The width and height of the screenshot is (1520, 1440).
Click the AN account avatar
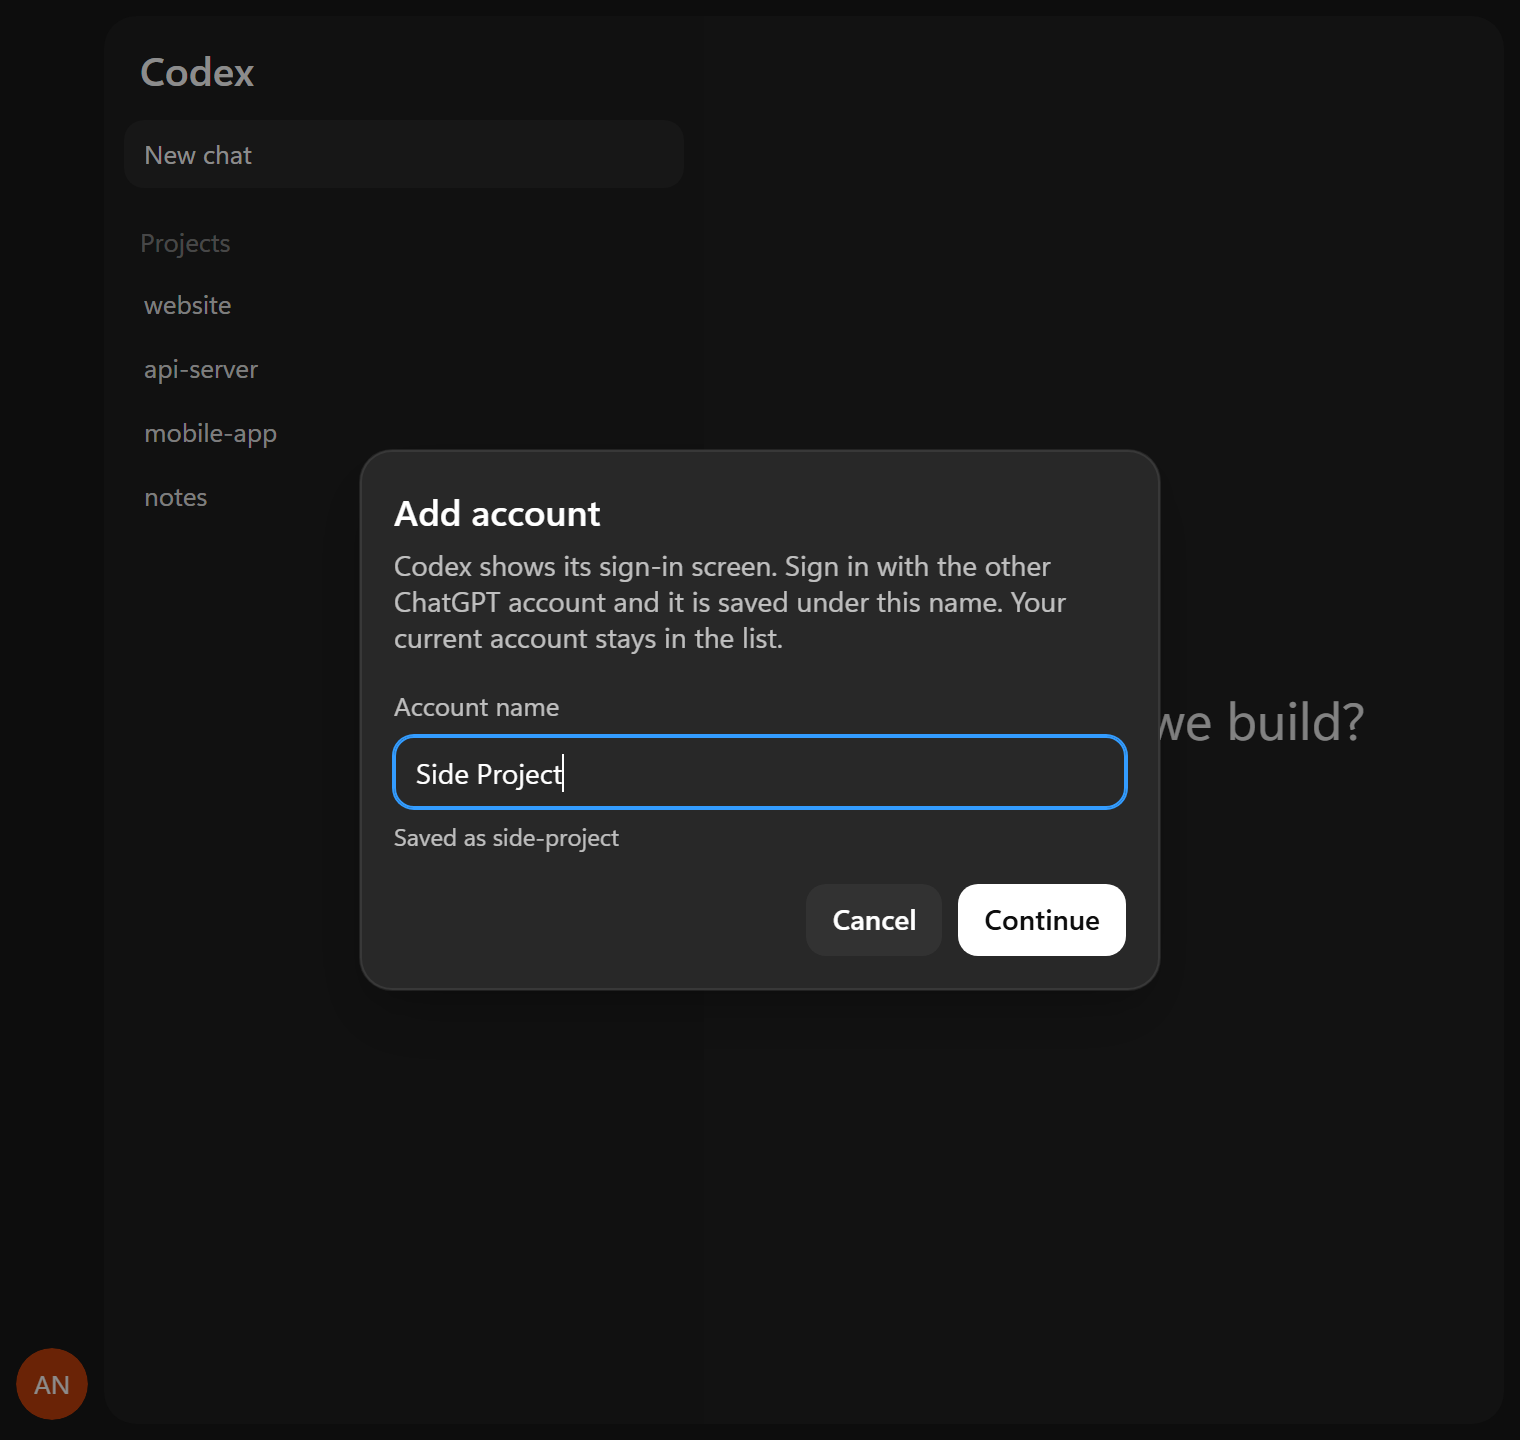52,1384
